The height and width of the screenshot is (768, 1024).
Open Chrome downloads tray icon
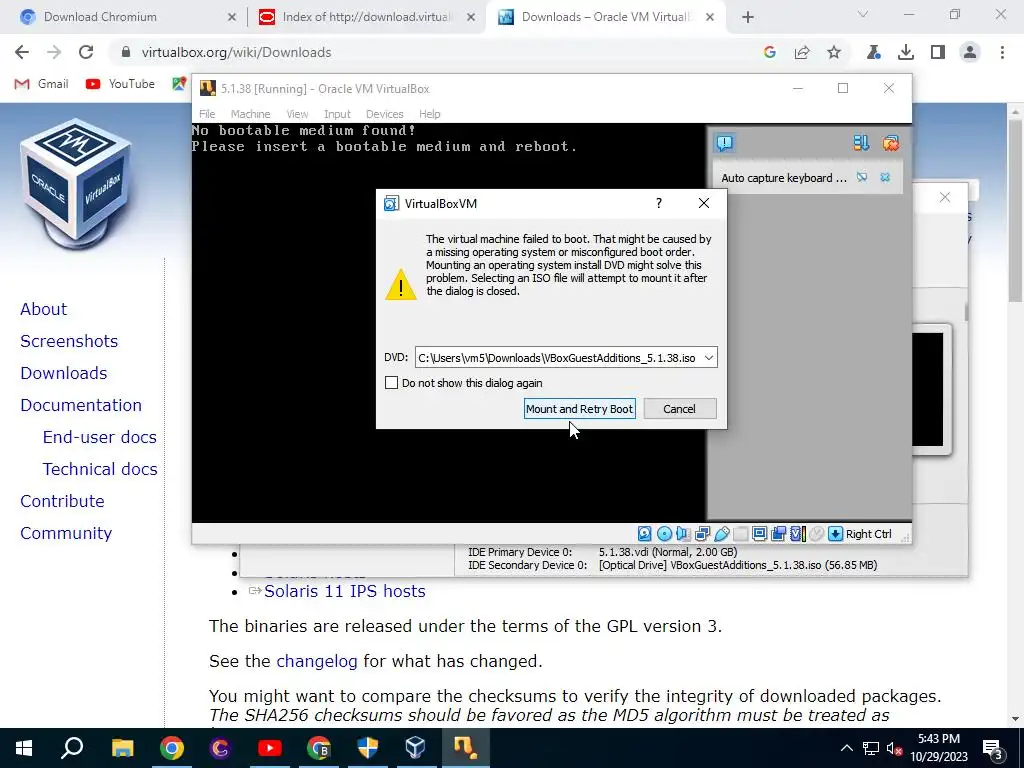(x=906, y=52)
